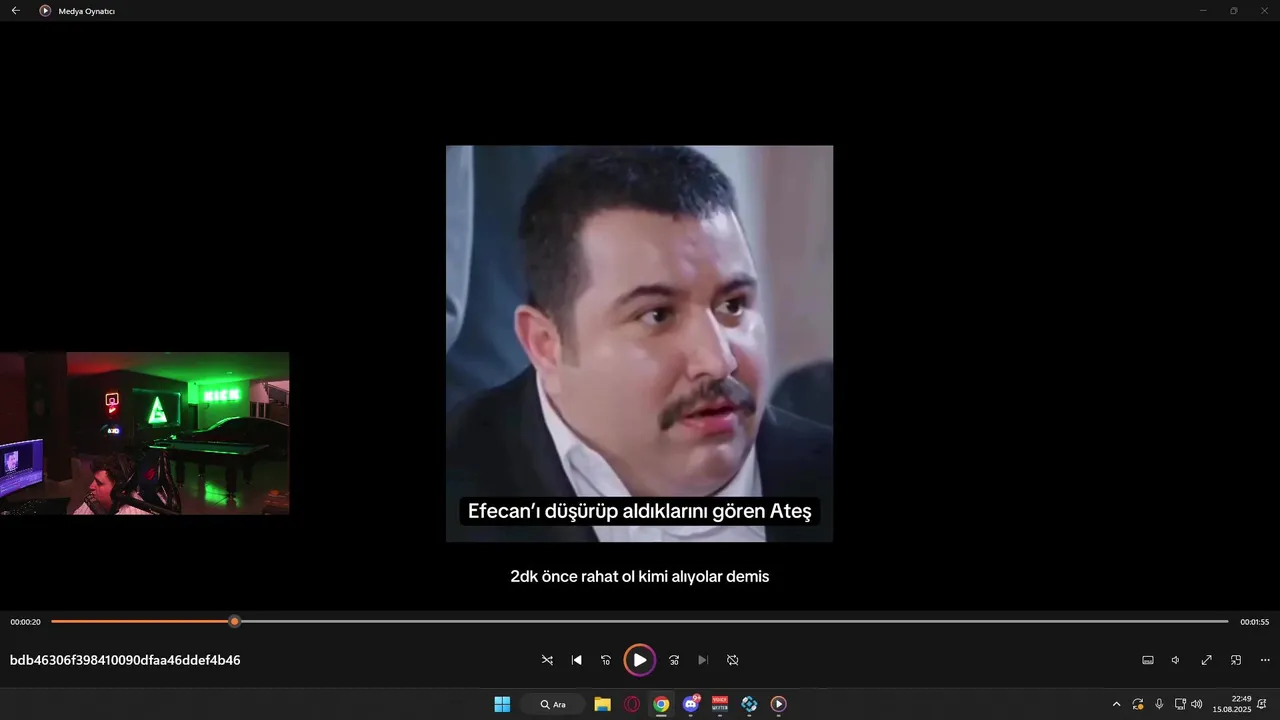Open subtitles and audio options
This screenshot has width=1280, height=720.
coord(1148,660)
